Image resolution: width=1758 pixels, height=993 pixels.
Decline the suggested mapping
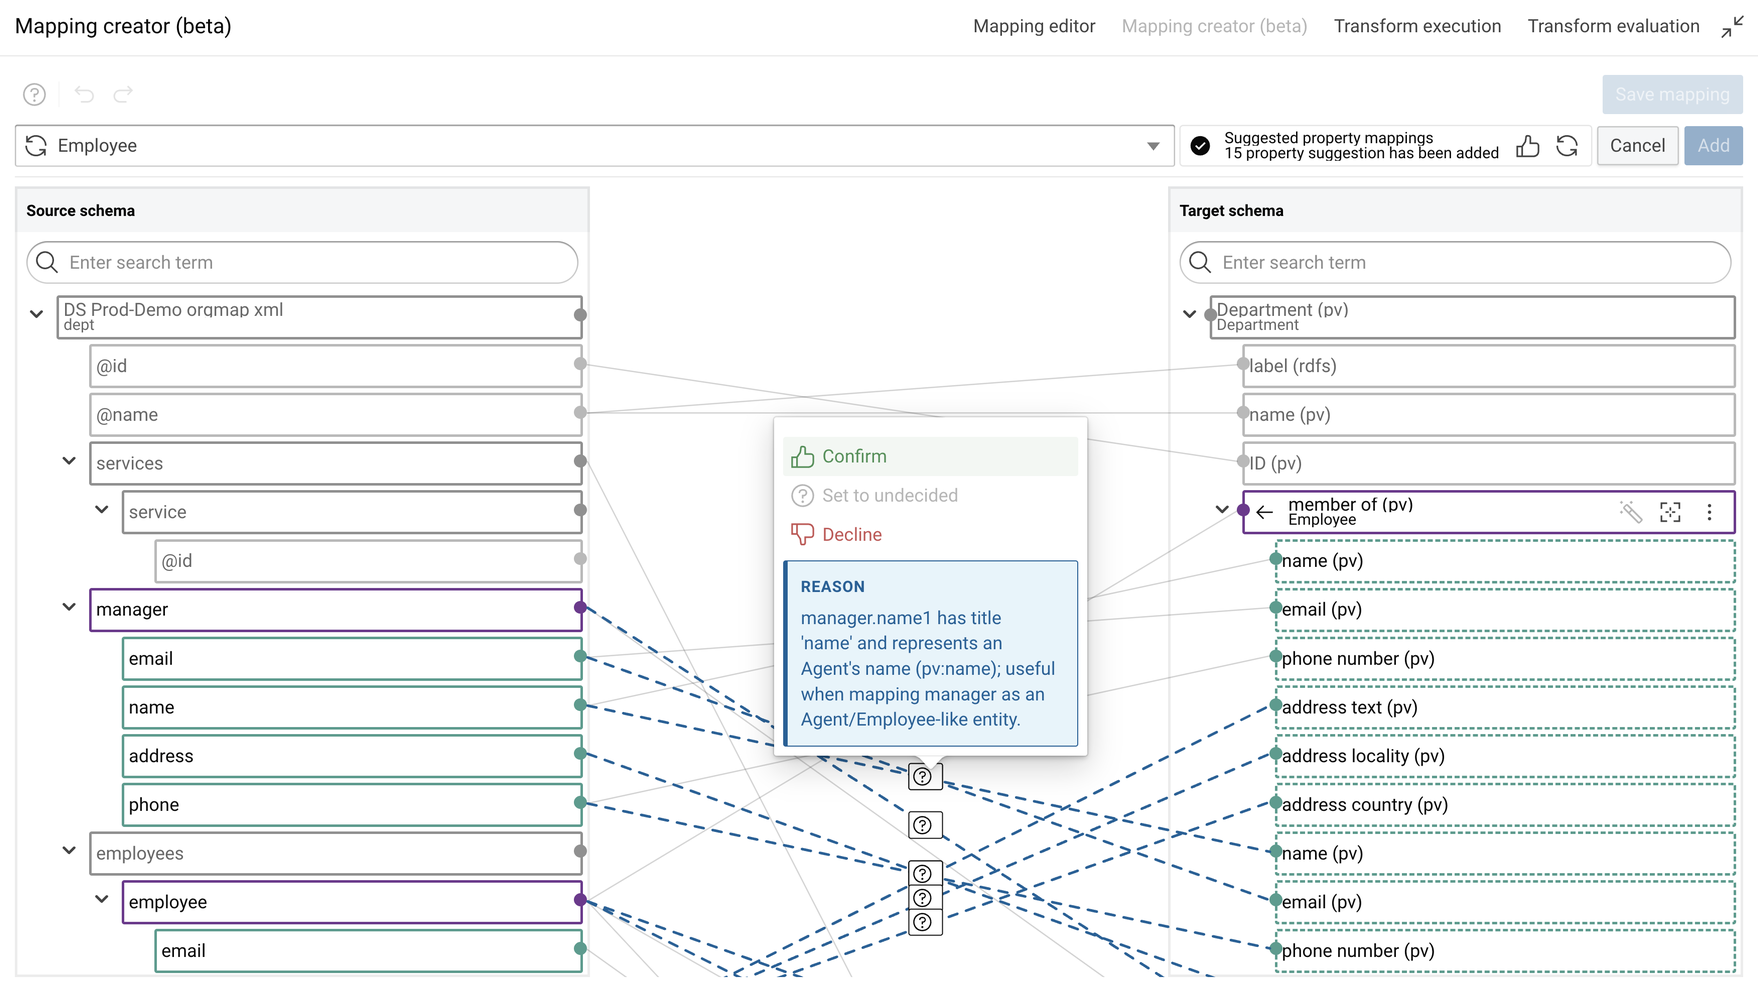tap(851, 534)
